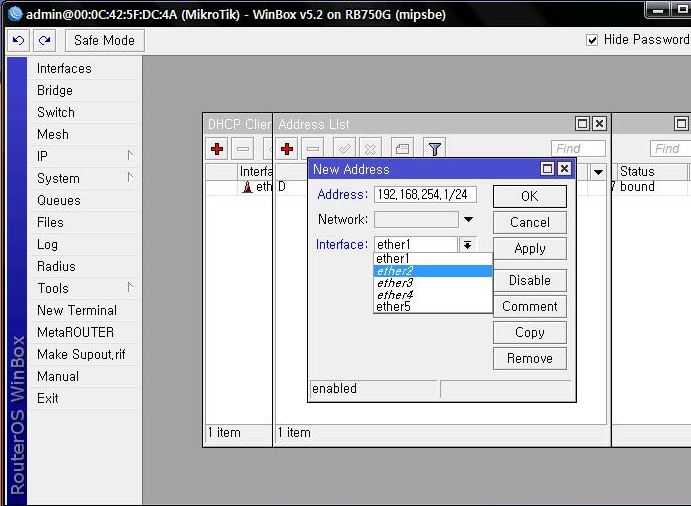Click the Cancel button

[x=530, y=222]
